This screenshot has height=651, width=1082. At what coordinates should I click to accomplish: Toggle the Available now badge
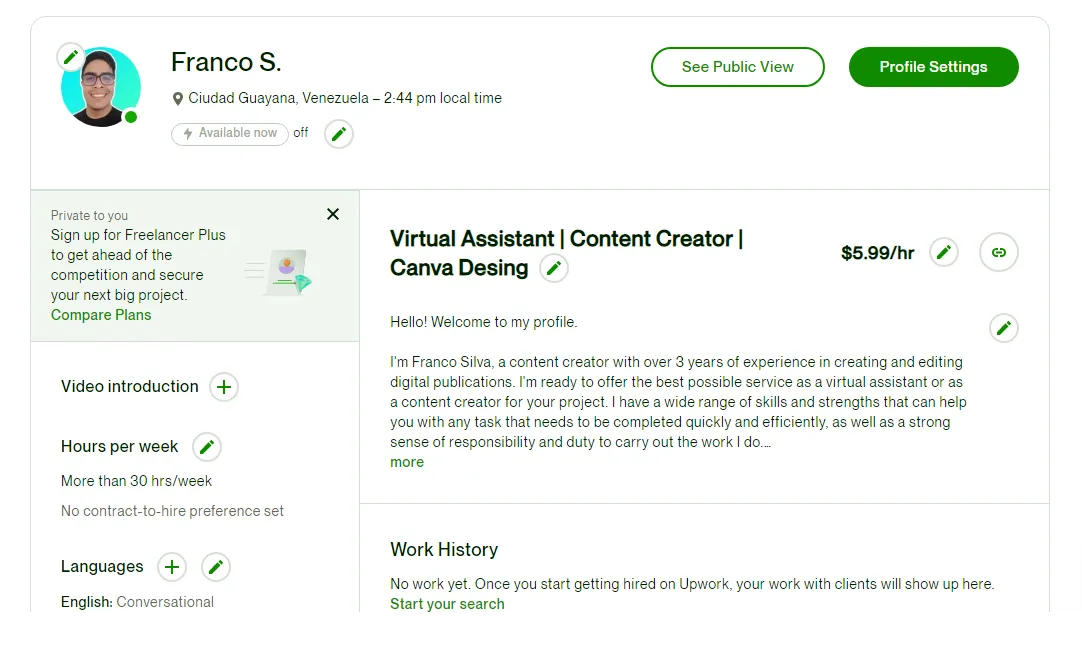pyautogui.click(x=230, y=133)
